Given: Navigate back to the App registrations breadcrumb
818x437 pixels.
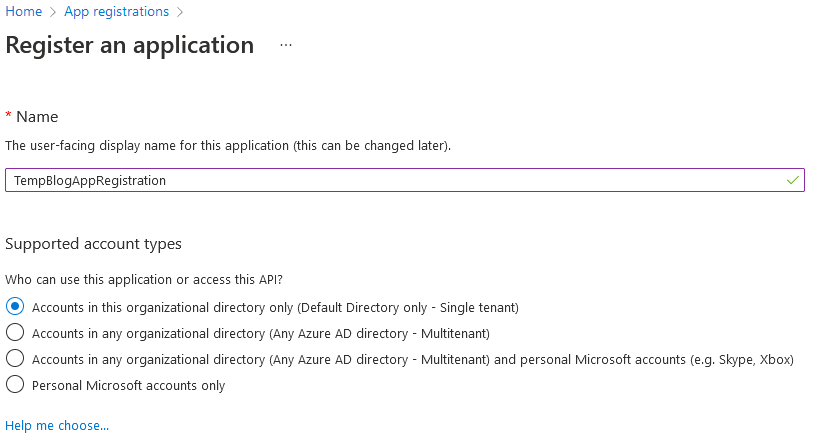Looking at the screenshot, I should click(116, 11).
